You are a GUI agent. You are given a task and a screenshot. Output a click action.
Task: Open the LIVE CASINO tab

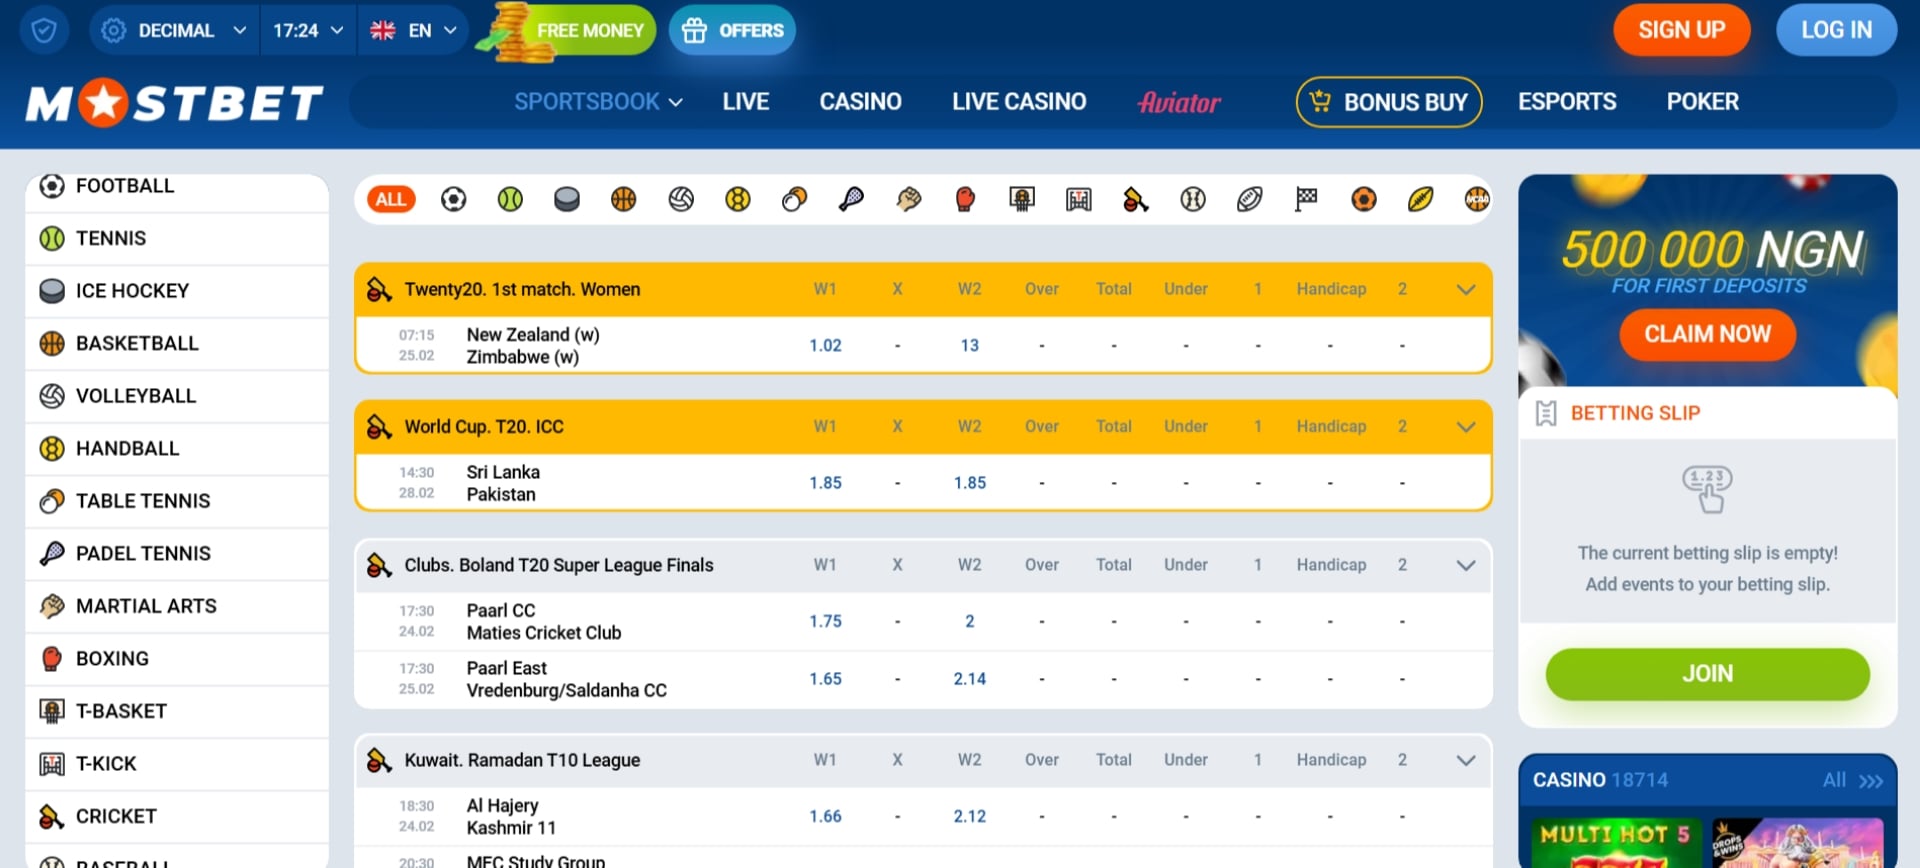(x=1019, y=102)
